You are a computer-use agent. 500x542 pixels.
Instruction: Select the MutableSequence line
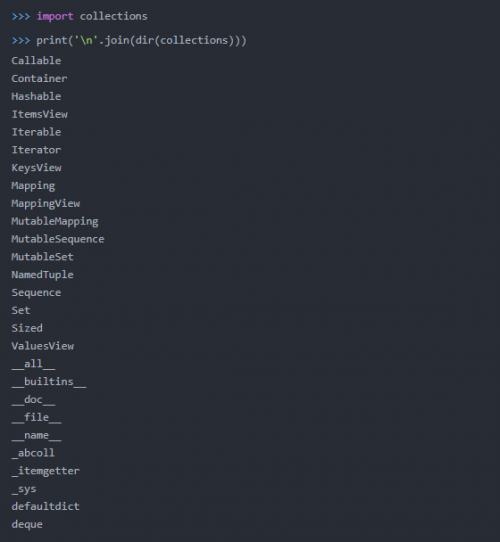[x=58, y=239]
